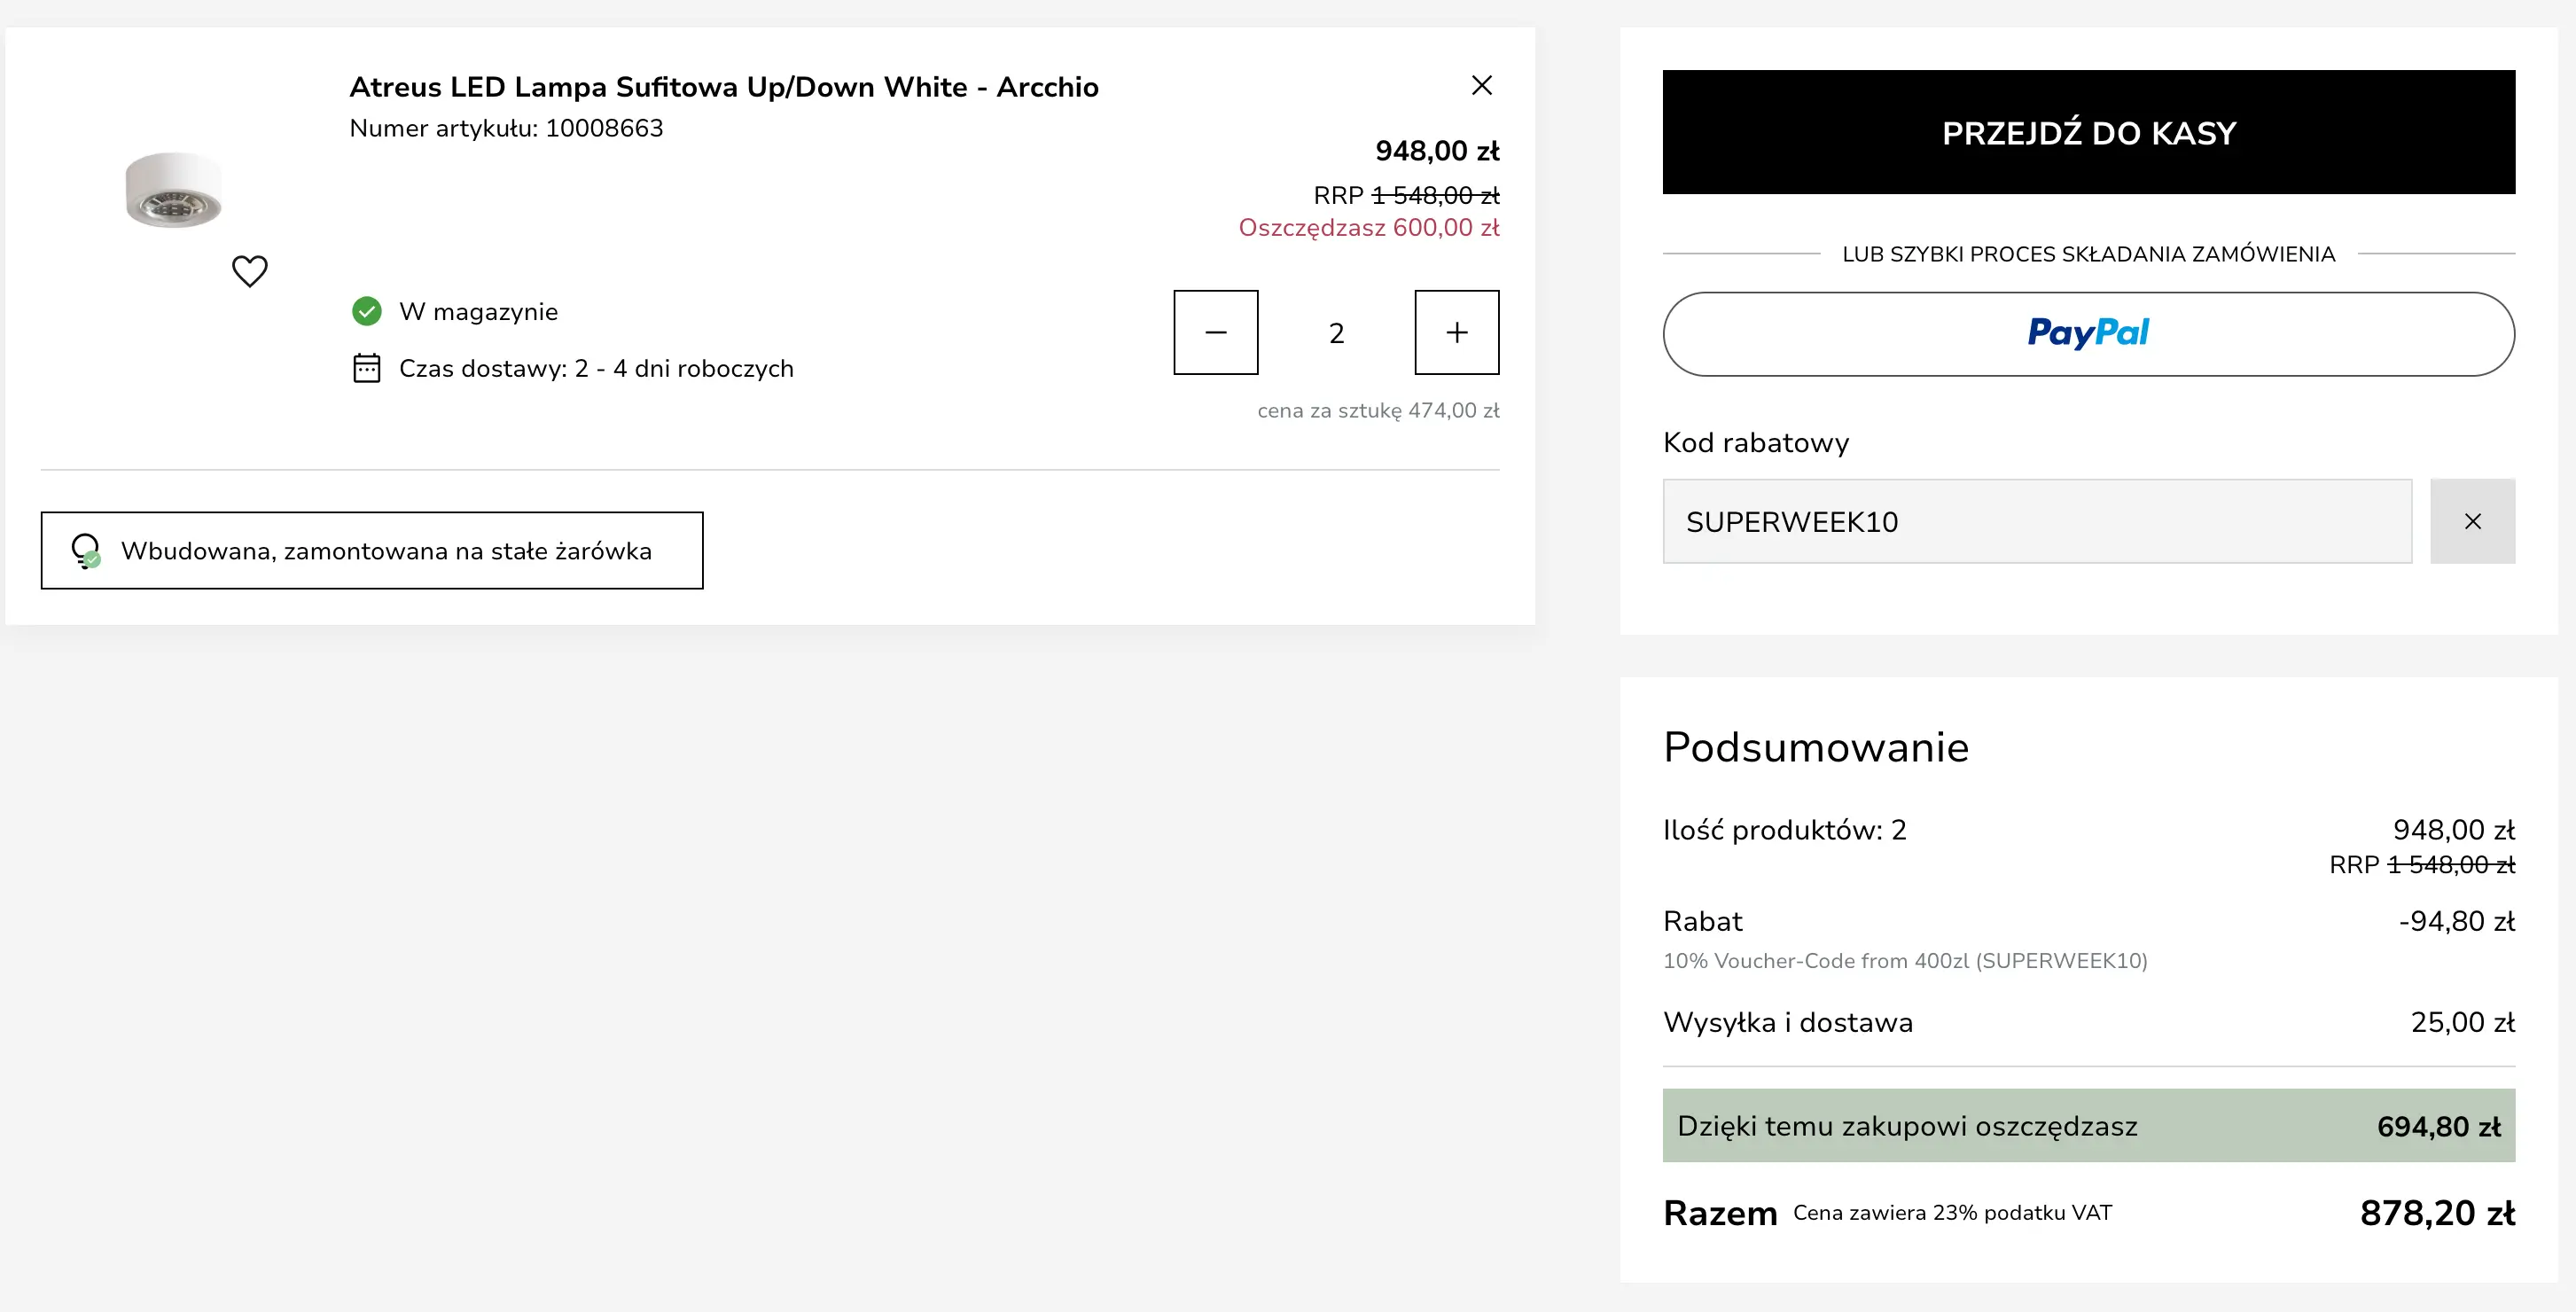Click the delivery time calendar icon
The image size is (2576, 1312).
coord(367,369)
